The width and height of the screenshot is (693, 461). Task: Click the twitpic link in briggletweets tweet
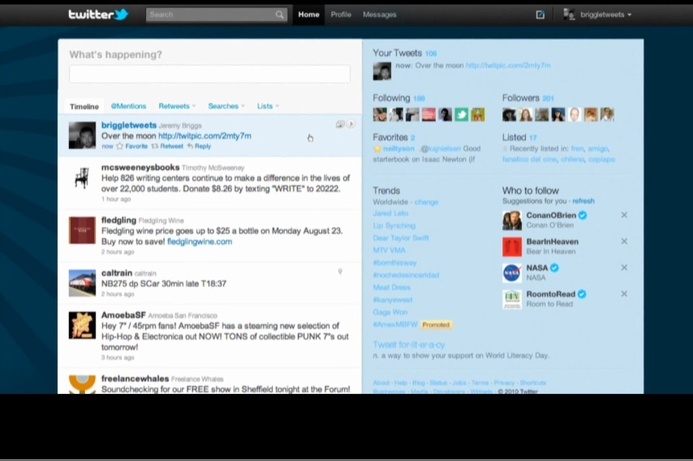click(x=205, y=136)
